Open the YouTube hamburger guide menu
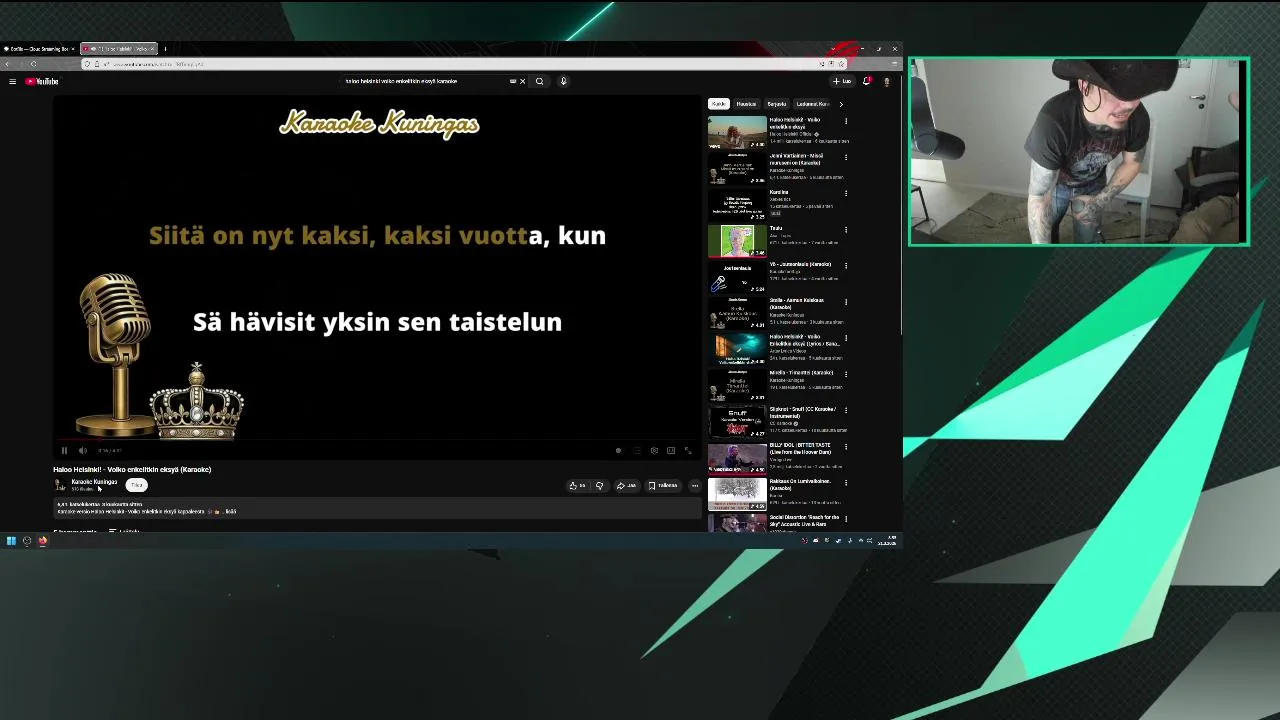This screenshot has height=720, width=1280. pyautogui.click(x=12, y=81)
